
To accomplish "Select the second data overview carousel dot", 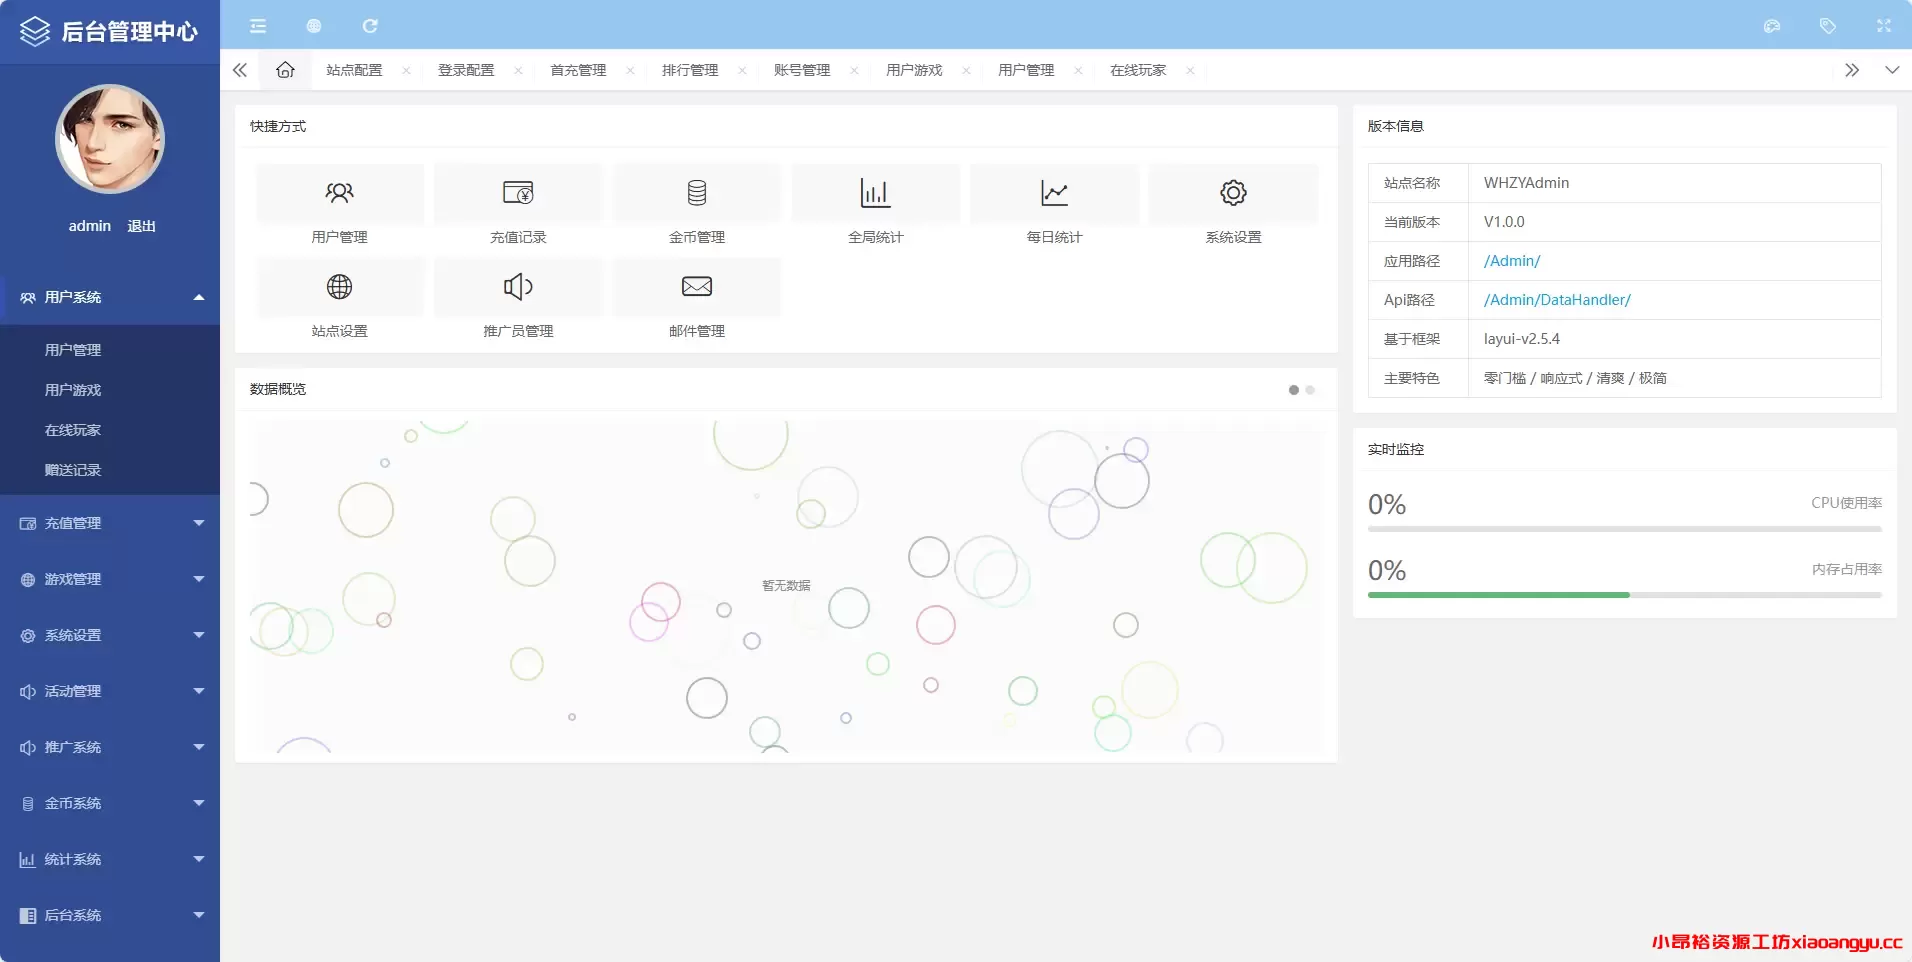I will 1311,390.
